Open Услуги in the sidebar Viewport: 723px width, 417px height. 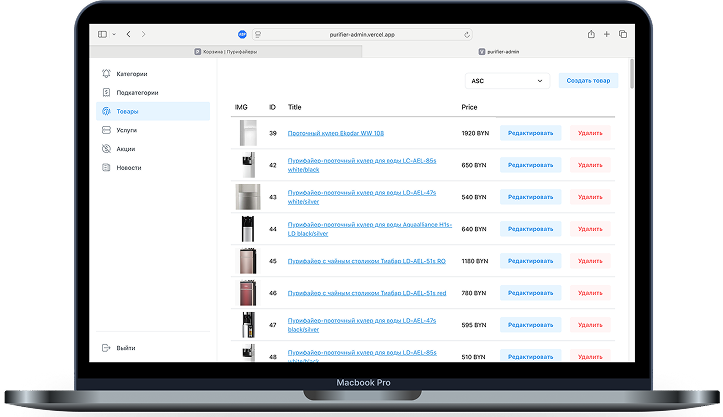tap(153, 130)
